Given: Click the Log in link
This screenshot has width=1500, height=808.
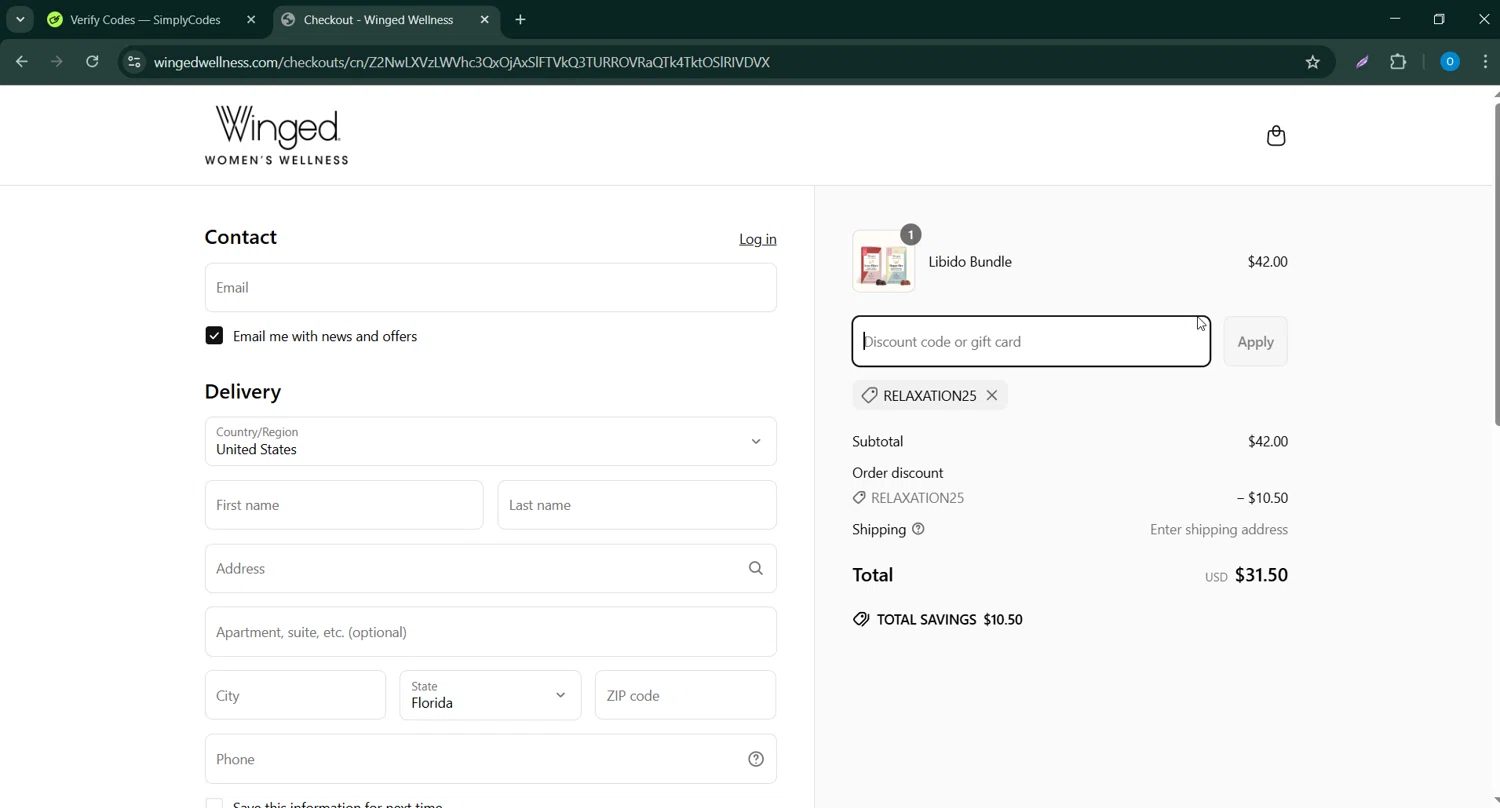Looking at the screenshot, I should point(758,239).
